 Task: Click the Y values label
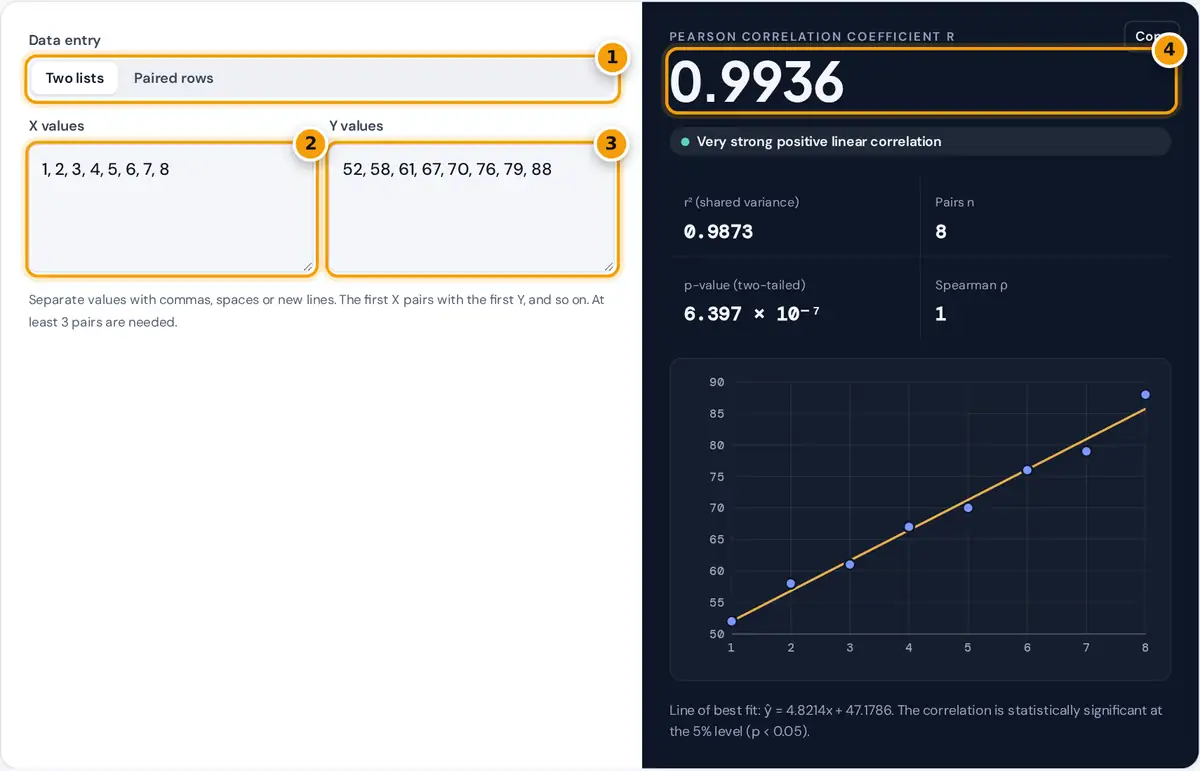point(357,126)
